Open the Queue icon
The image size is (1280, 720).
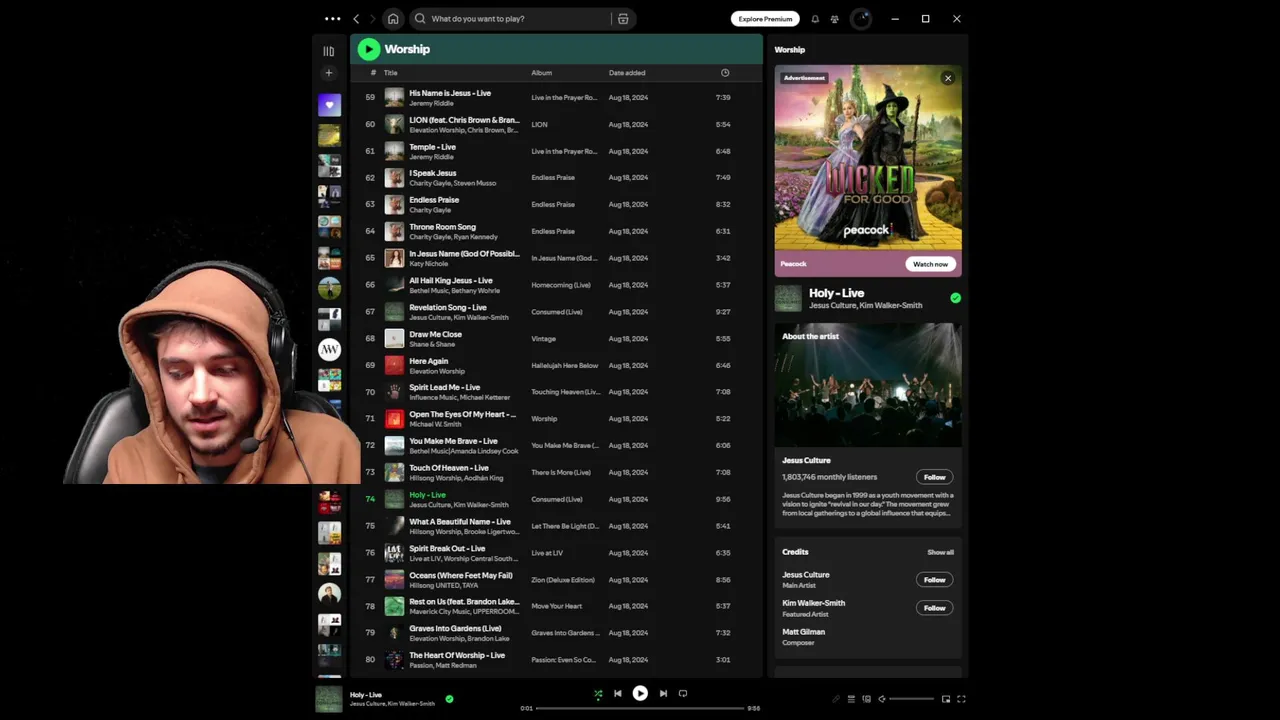[x=851, y=699]
